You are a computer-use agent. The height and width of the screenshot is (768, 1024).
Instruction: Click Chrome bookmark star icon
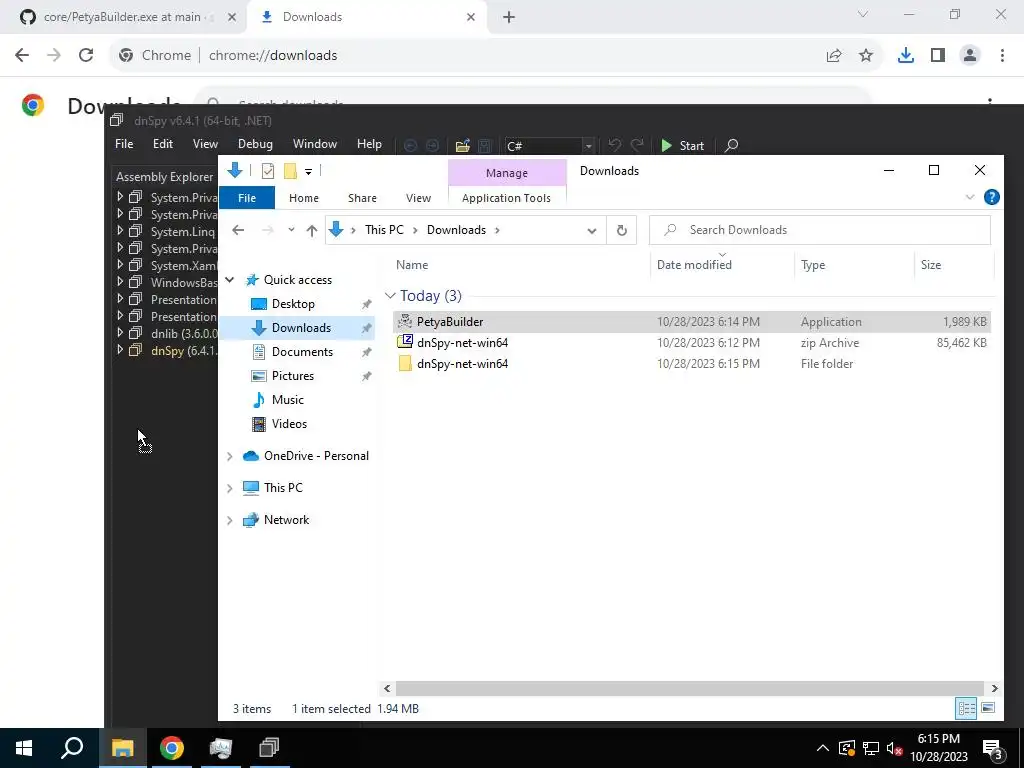866,56
